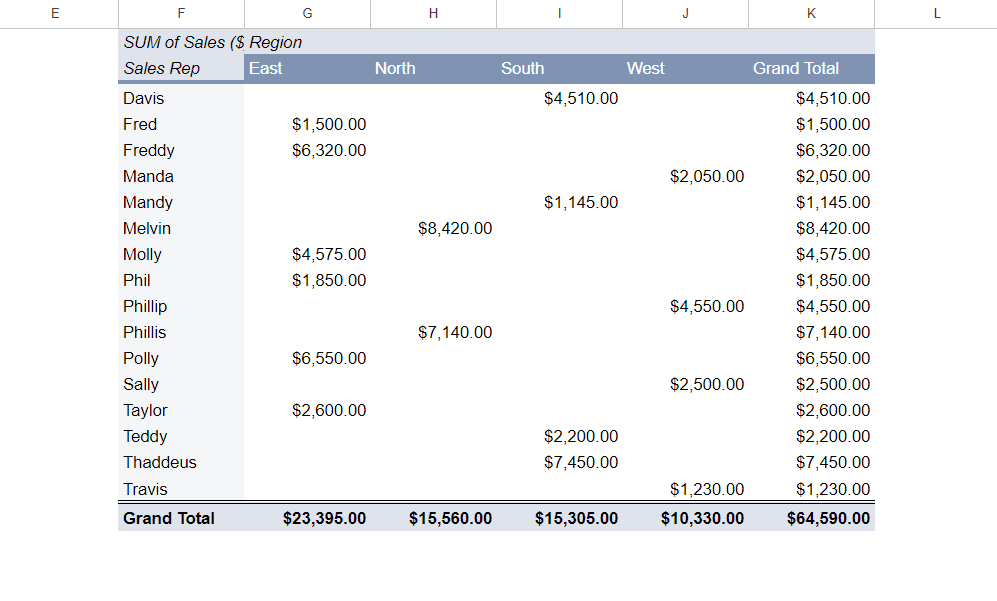The width and height of the screenshot is (997, 601).
Task: Select column G header
Action: (x=307, y=13)
